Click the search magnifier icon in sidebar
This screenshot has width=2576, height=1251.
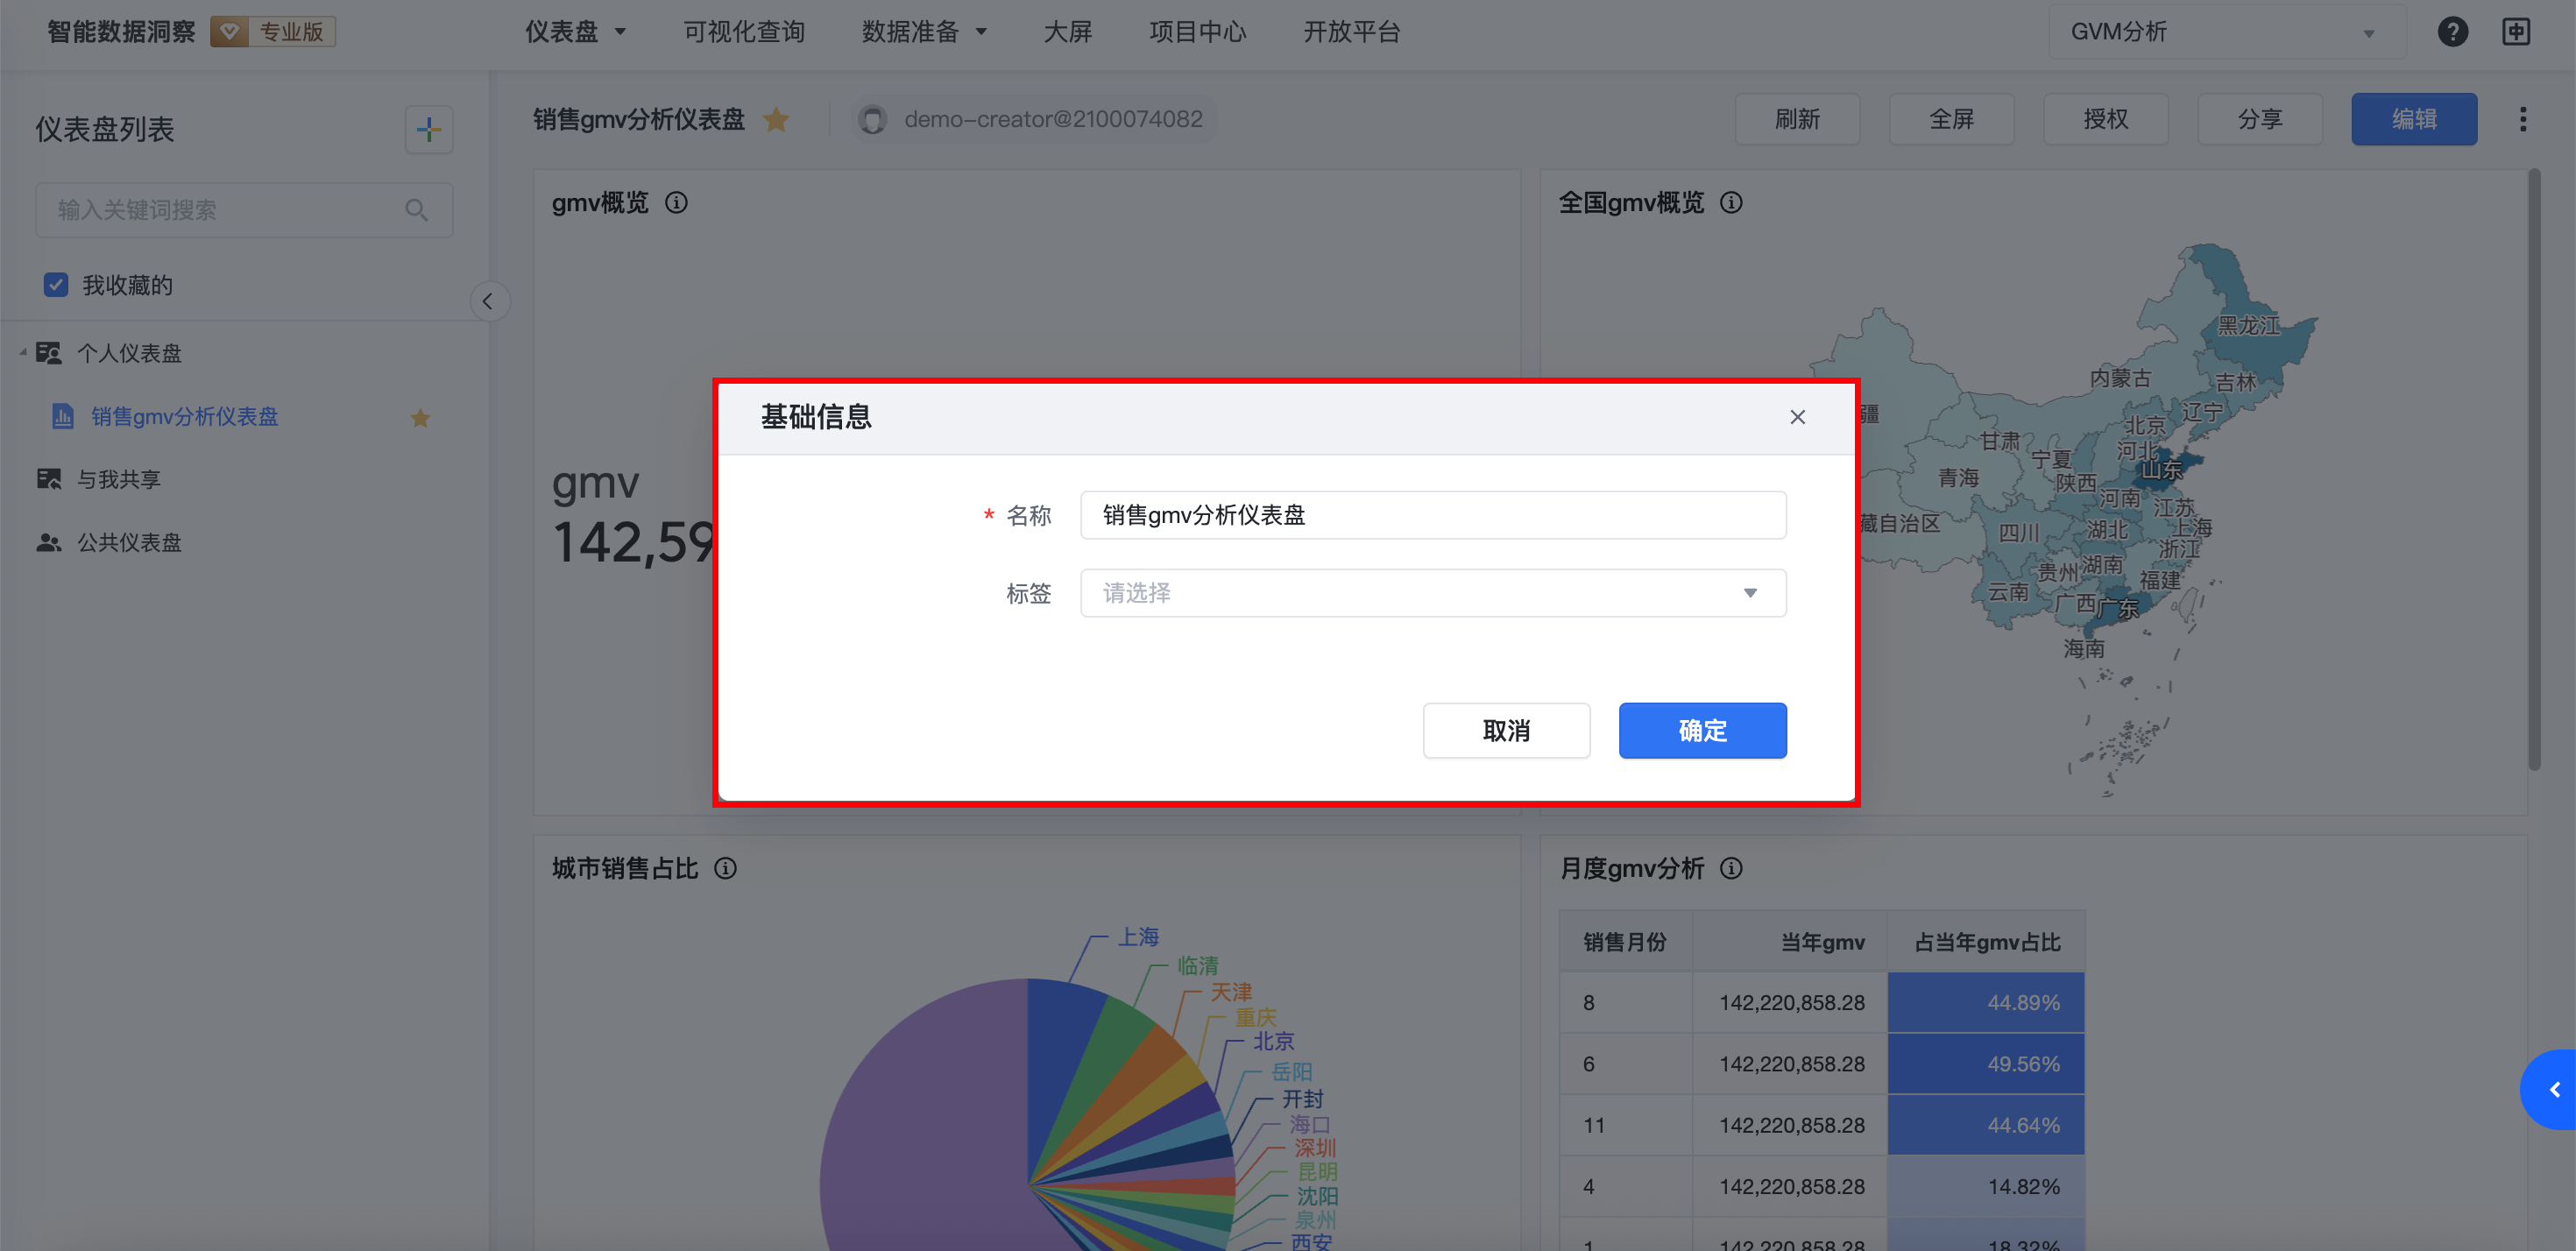pos(416,210)
